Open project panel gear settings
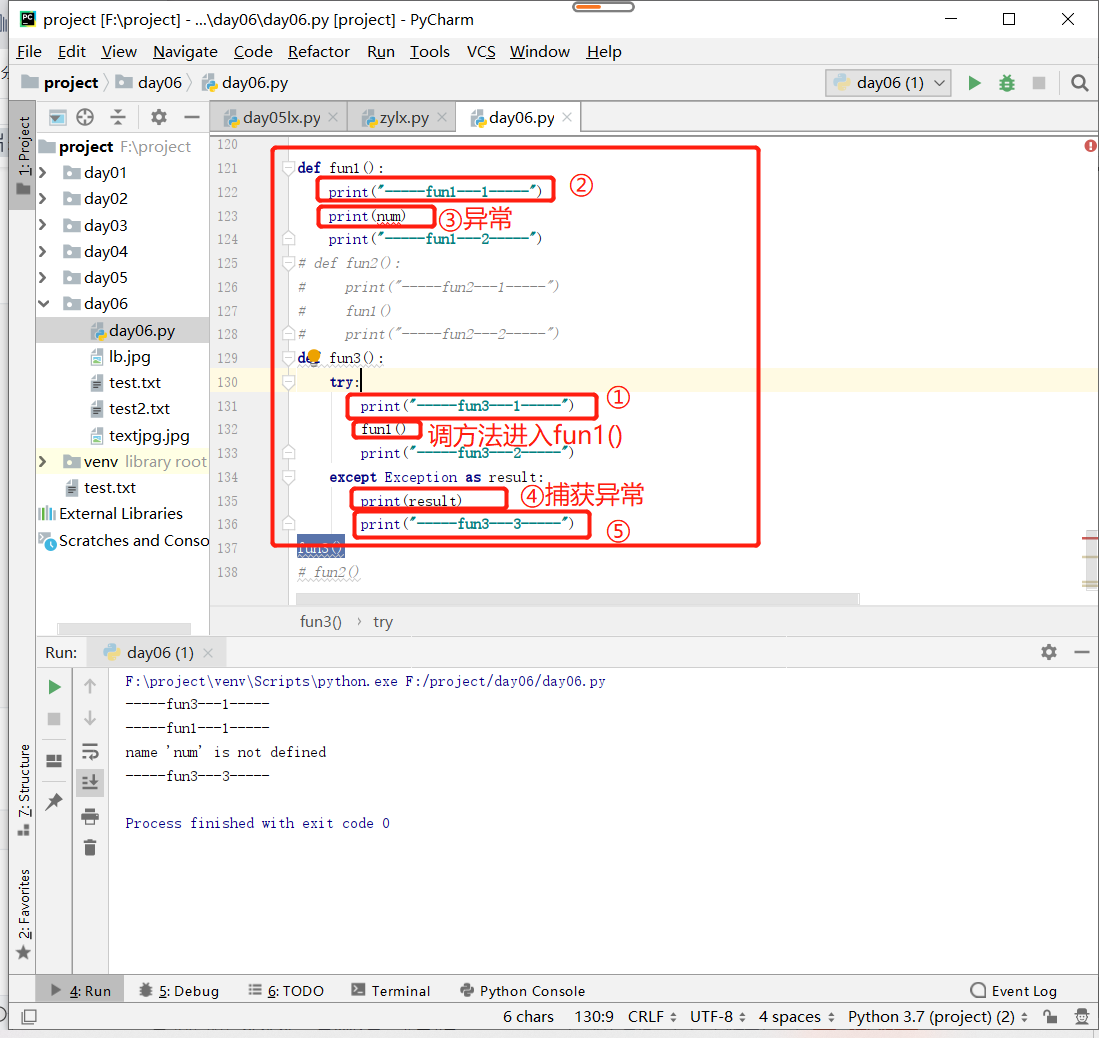 [159, 117]
